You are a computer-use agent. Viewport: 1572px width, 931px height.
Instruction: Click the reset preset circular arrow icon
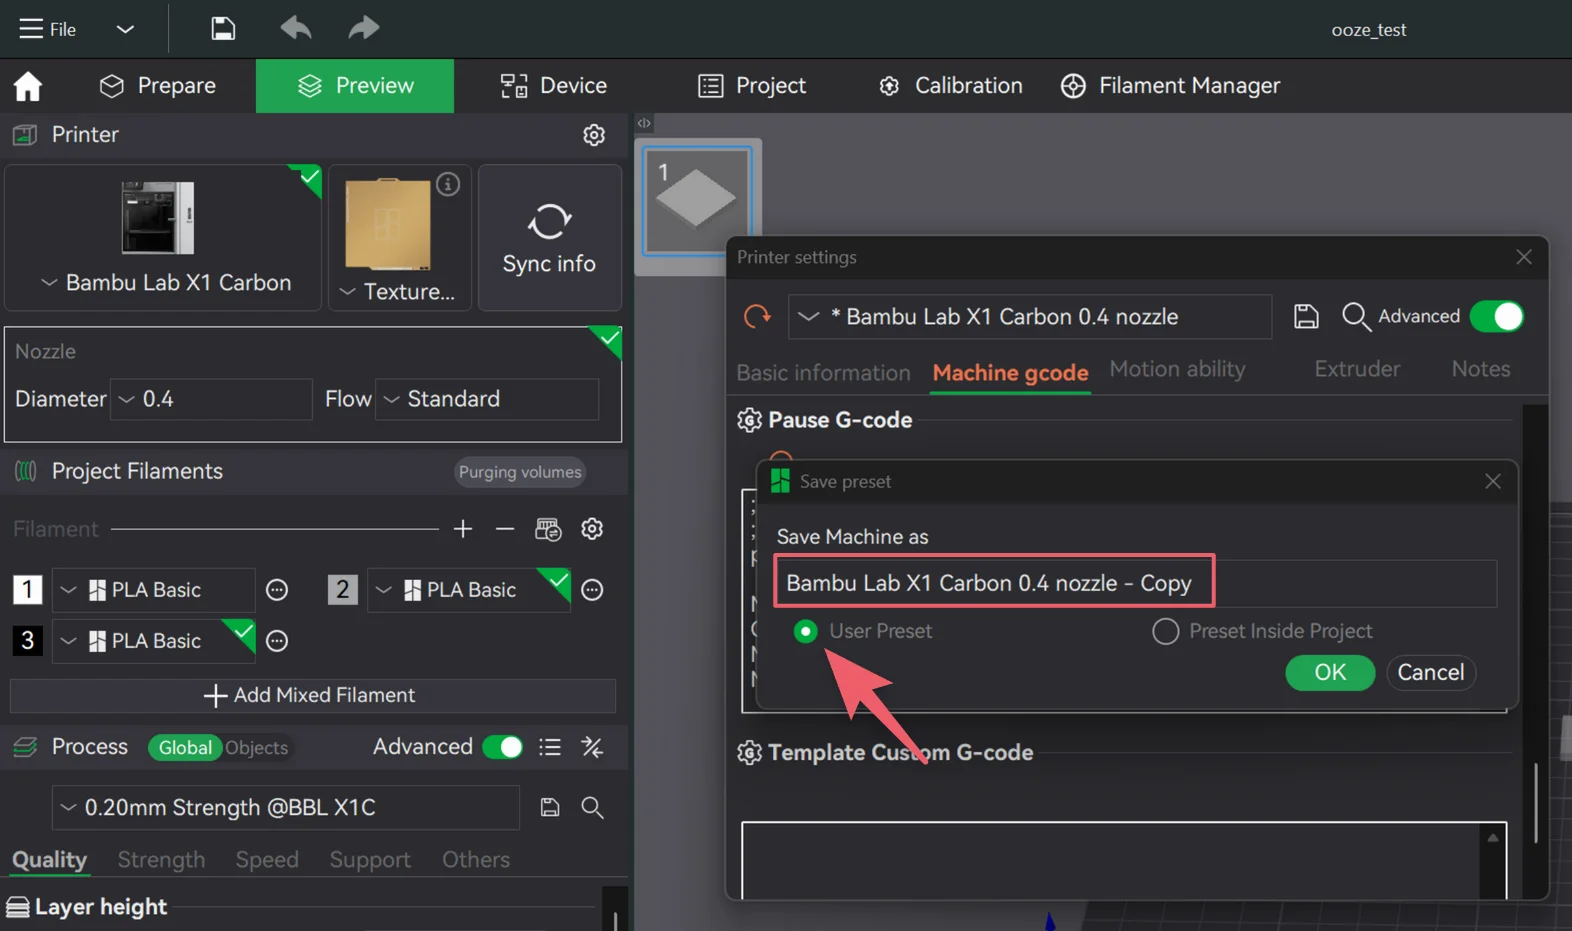(x=757, y=317)
